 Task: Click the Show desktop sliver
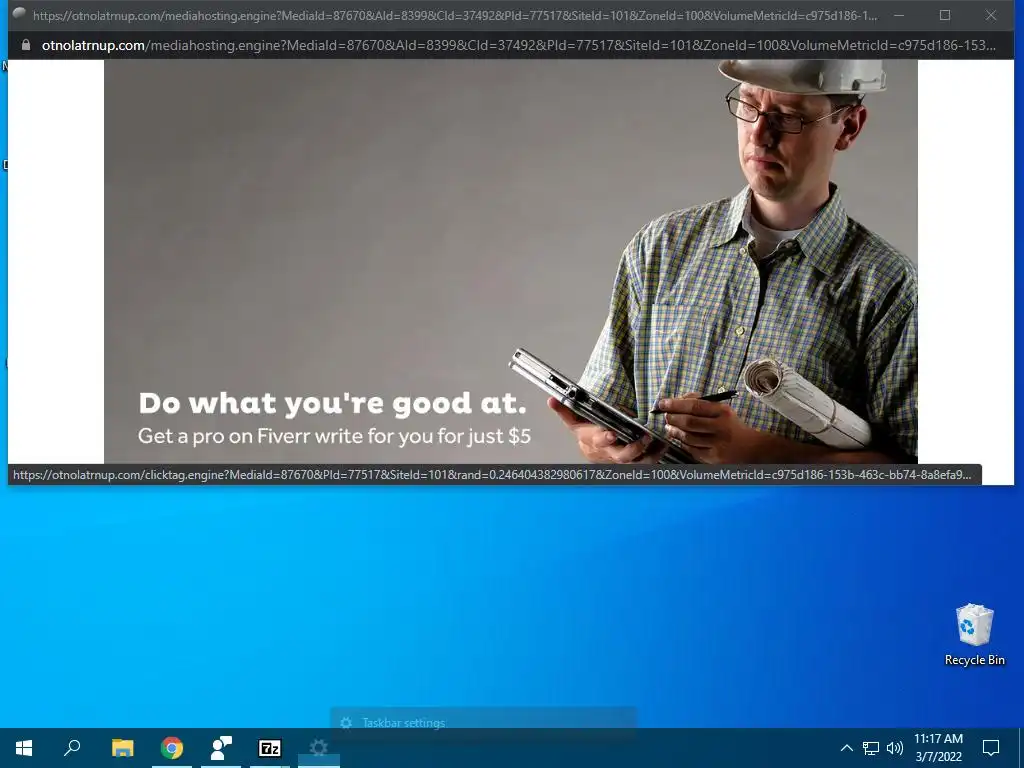1021,748
